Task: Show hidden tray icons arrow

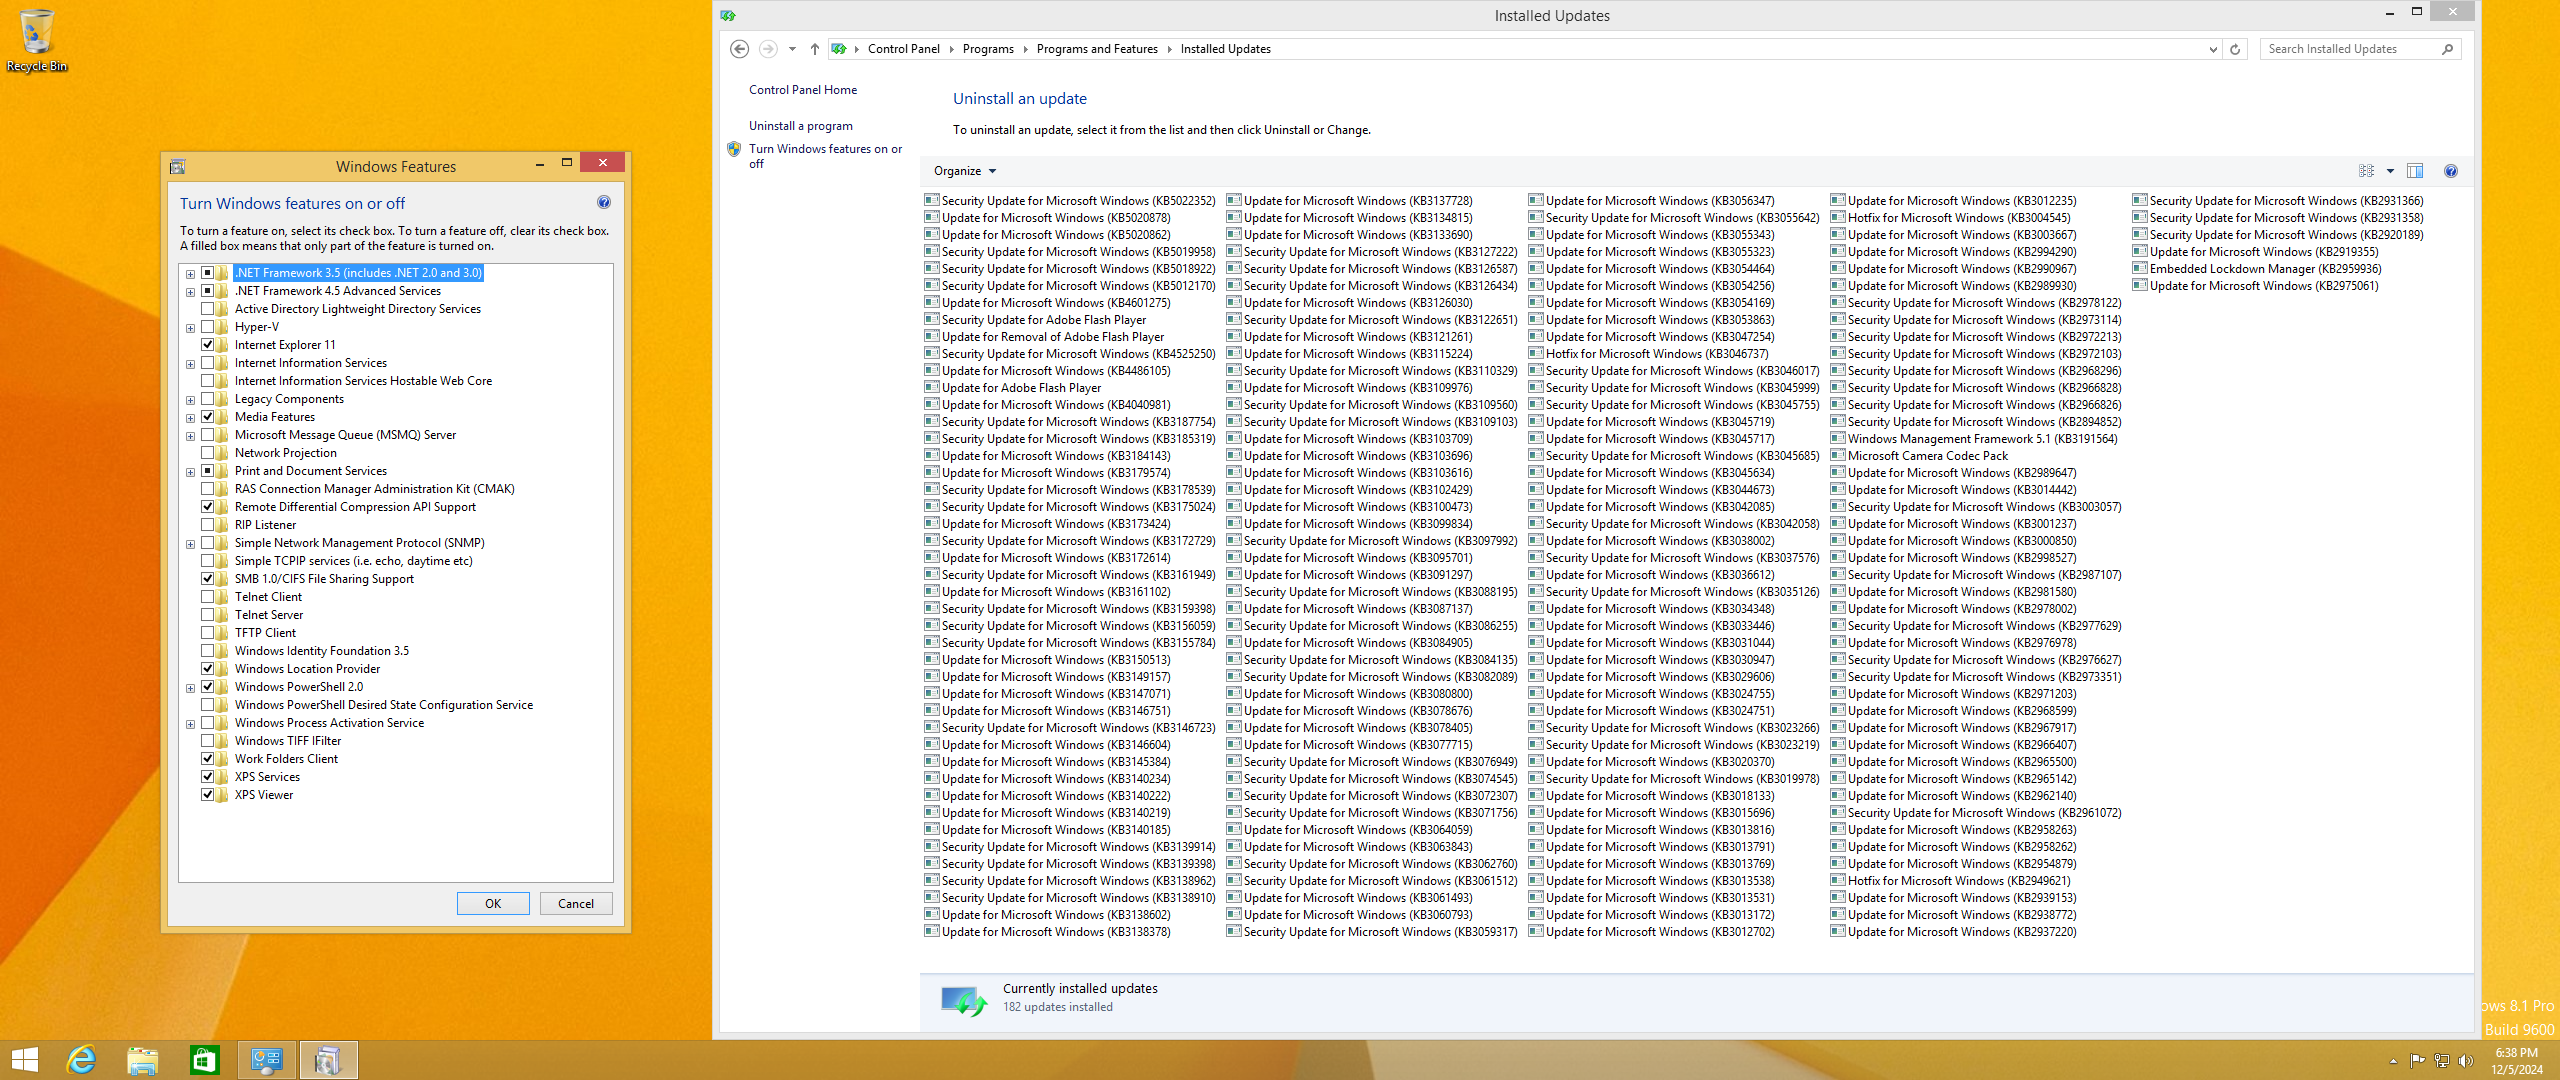Action: point(2393,1061)
